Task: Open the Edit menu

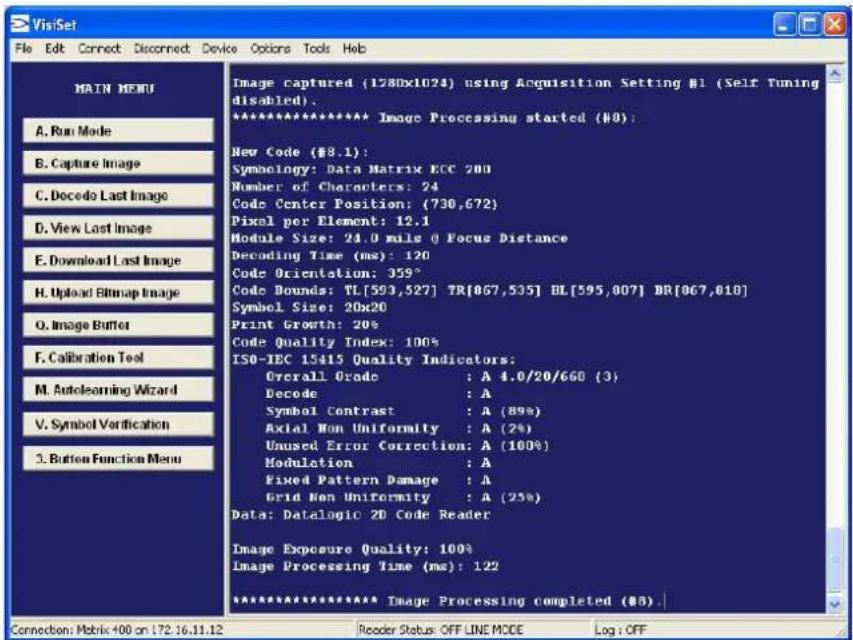Action: [54, 48]
